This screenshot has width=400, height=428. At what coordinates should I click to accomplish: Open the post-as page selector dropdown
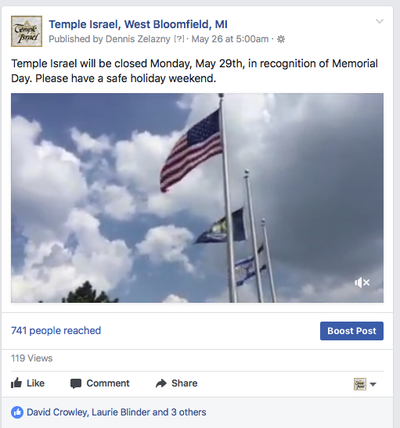373,384
